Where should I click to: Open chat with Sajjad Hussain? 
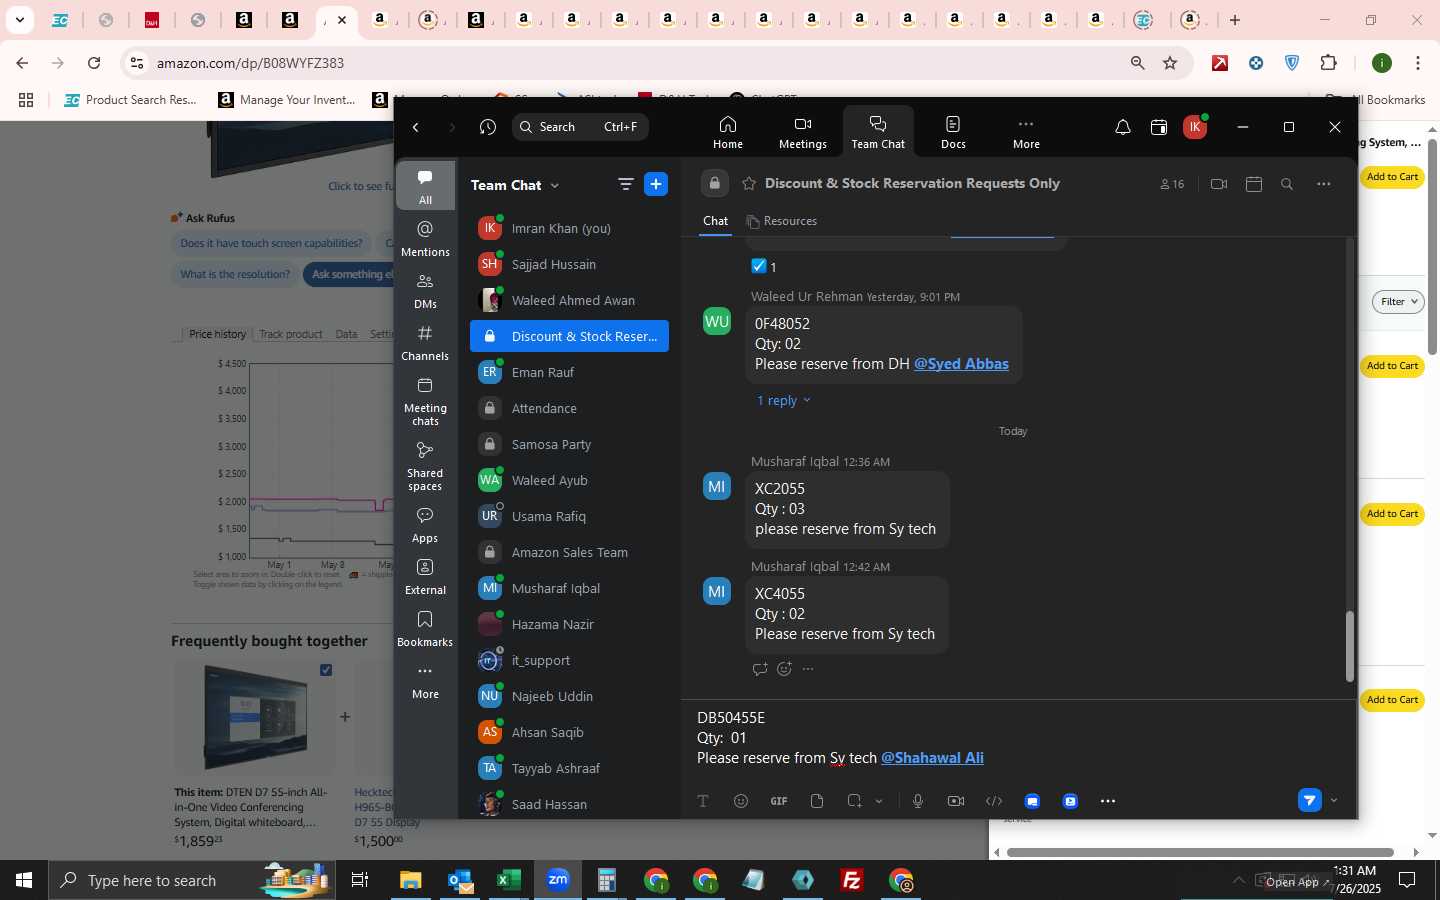click(569, 264)
